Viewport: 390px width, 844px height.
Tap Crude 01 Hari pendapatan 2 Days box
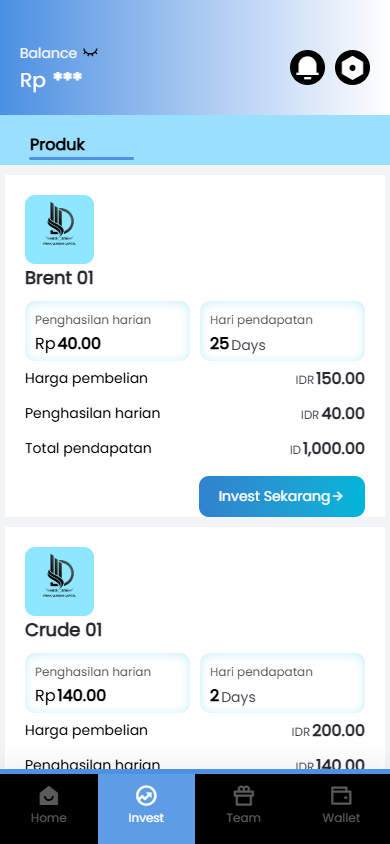[282, 683]
